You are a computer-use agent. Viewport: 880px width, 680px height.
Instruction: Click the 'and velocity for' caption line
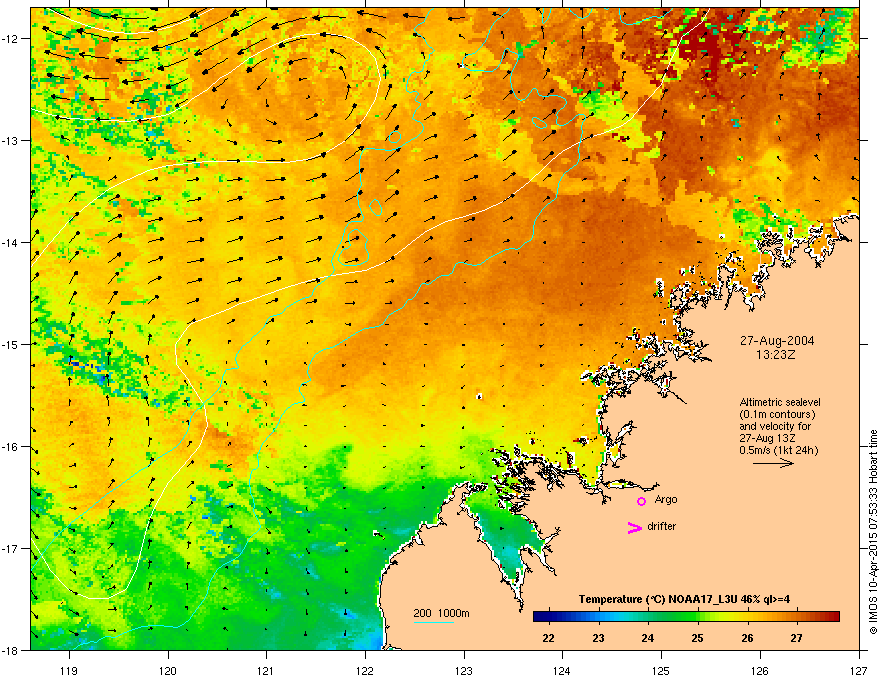[775, 426]
